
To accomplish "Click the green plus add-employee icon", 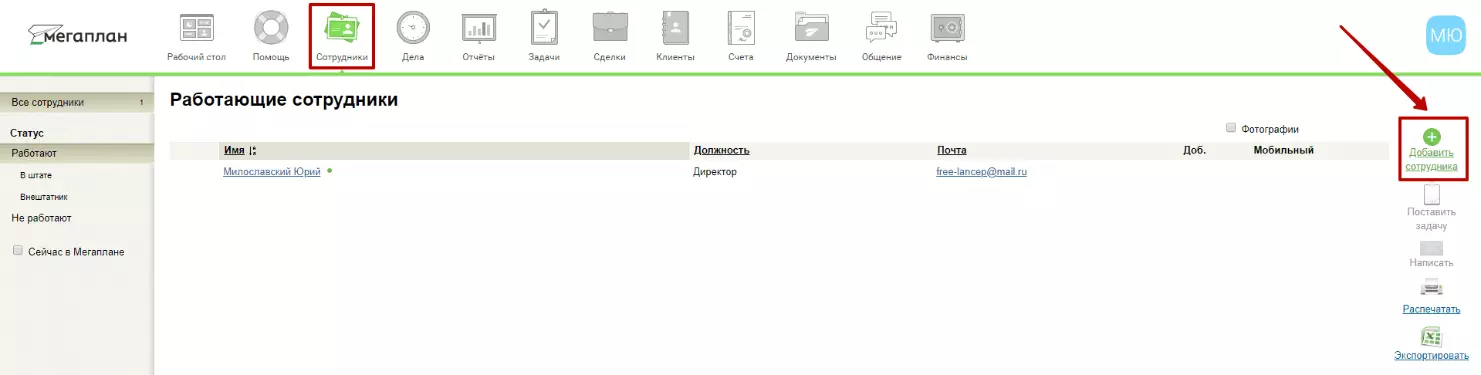I will (x=1431, y=136).
